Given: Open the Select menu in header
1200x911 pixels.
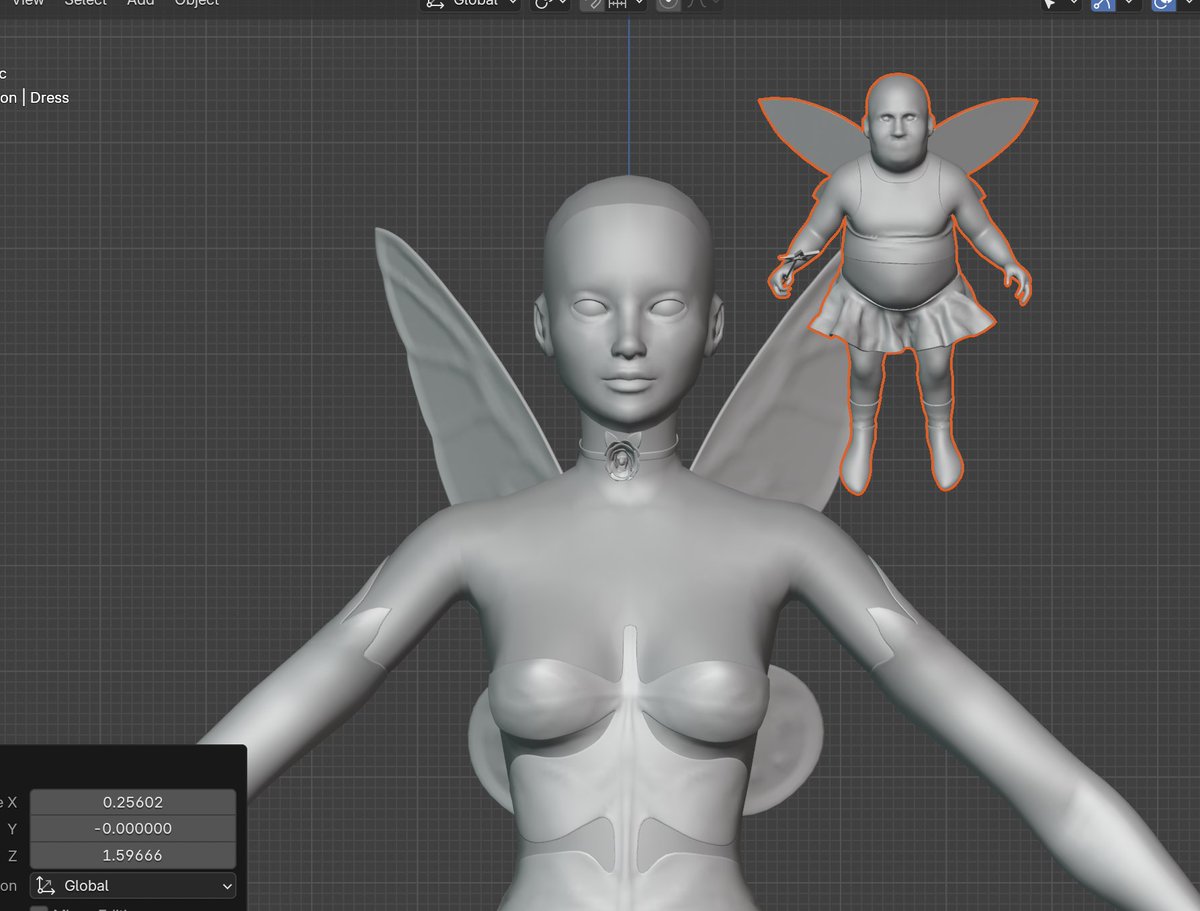Looking at the screenshot, I should pos(85,4).
